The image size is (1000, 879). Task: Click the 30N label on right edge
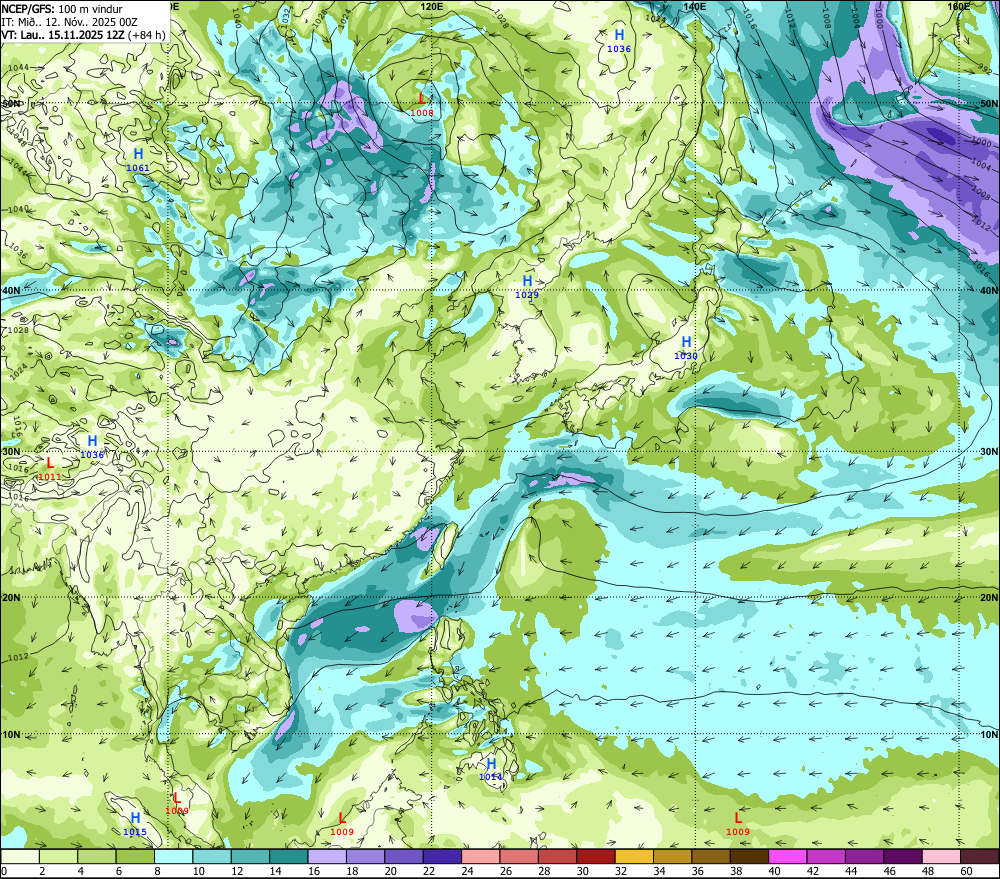[x=989, y=452]
